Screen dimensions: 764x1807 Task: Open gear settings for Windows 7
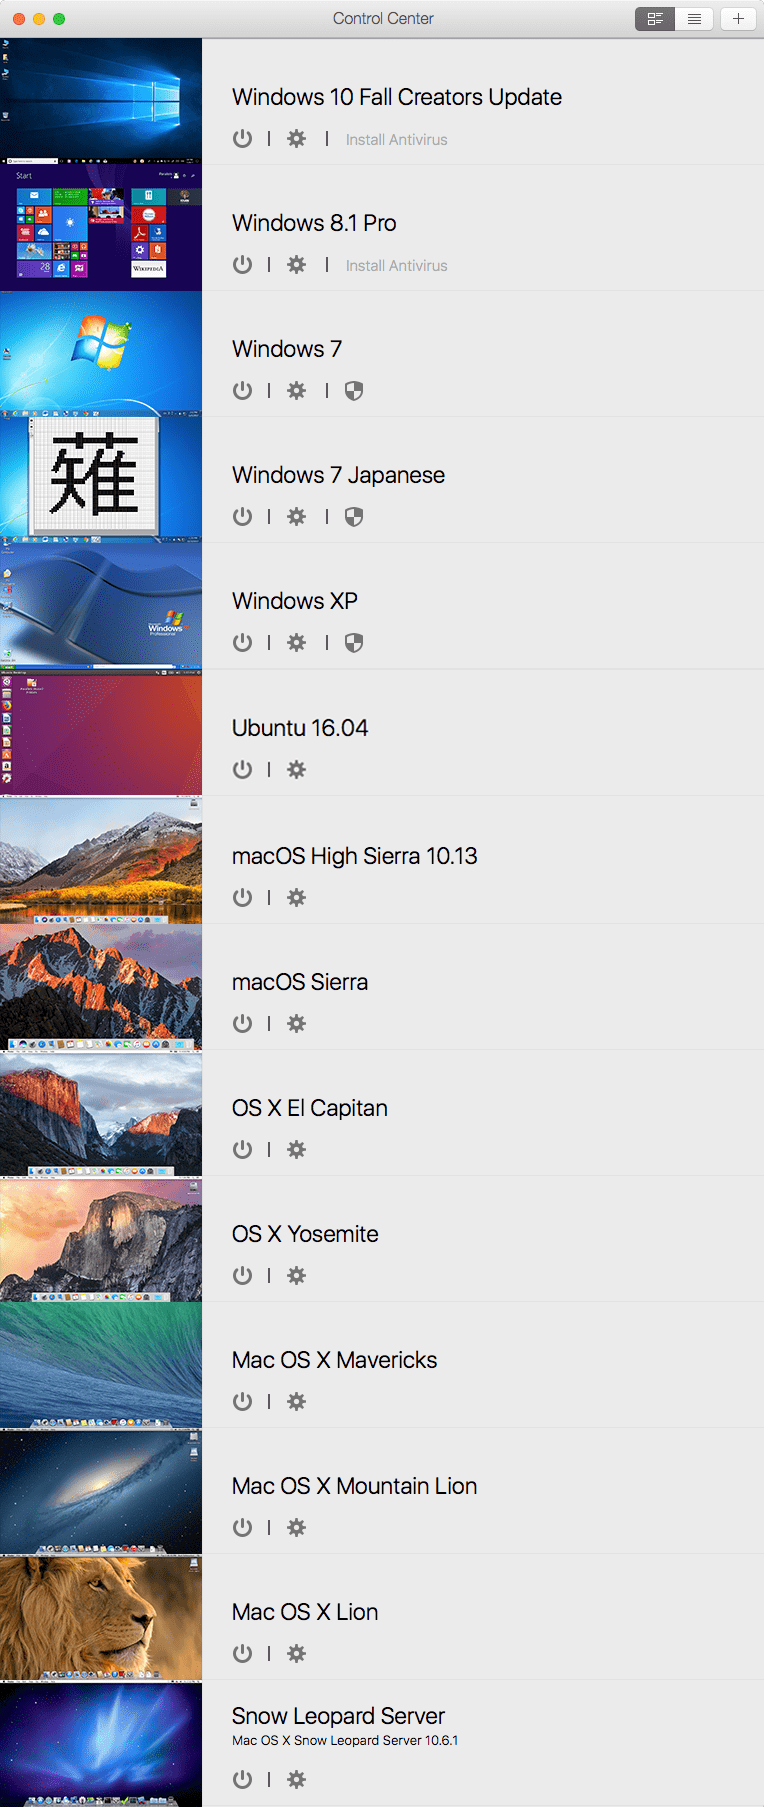tap(296, 391)
